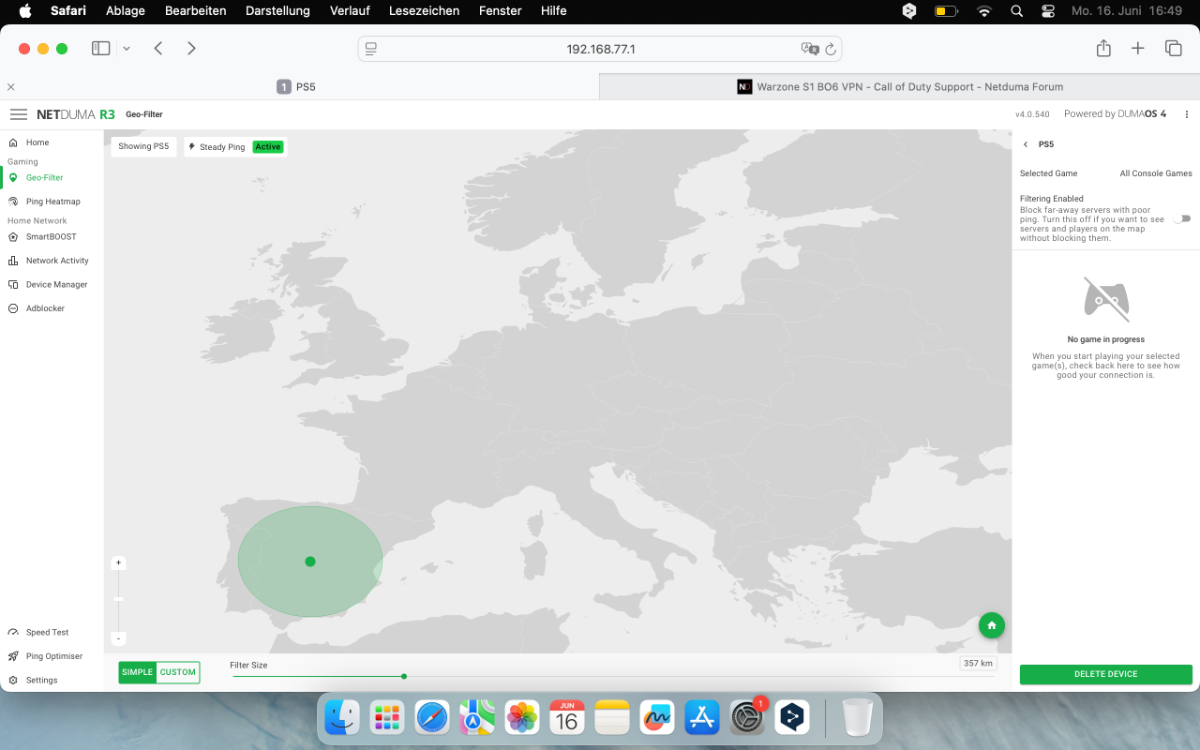This screenshot has width=1200, height=750.
Task: Zoom in the map with plus button
Action: point(119,563)
